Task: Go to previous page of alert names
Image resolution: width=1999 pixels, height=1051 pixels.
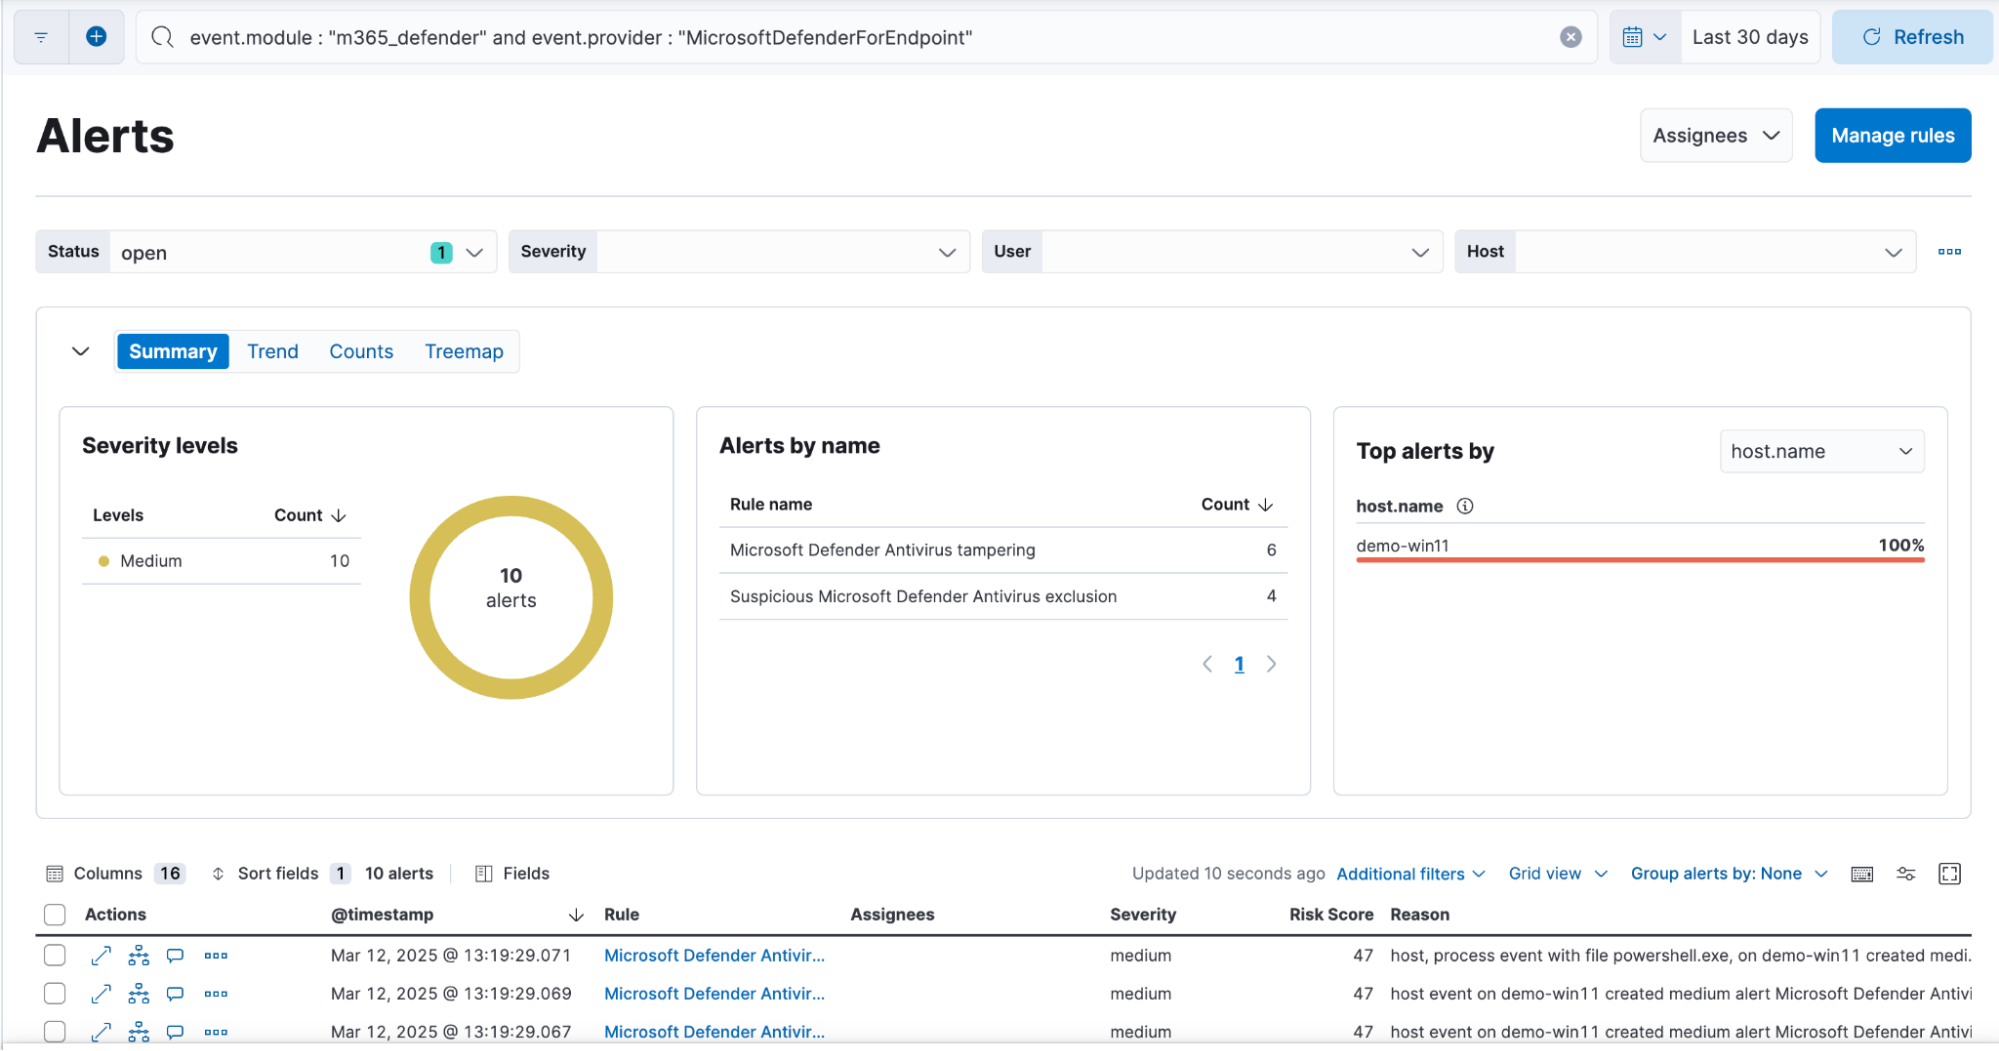Action: click(1207, 664)
